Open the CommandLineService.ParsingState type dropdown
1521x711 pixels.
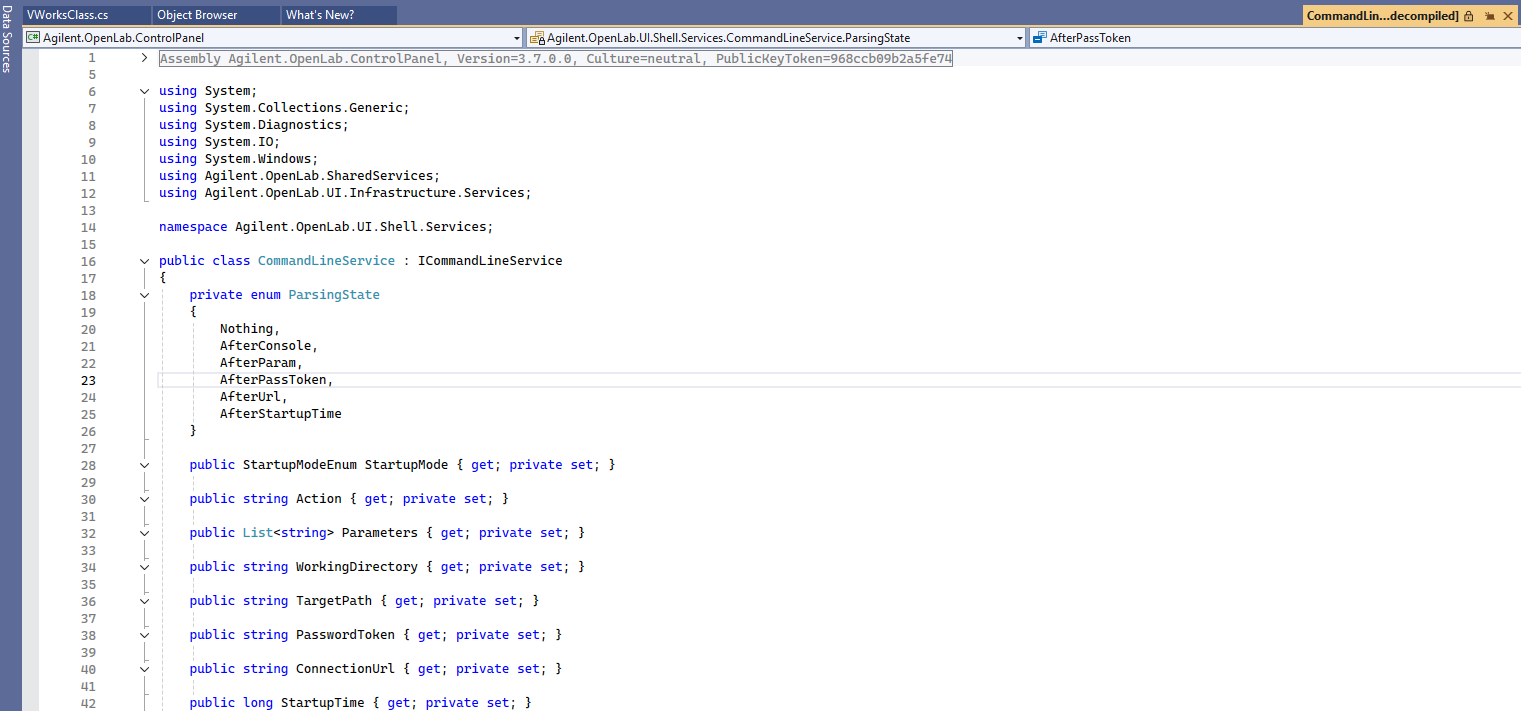click(x=777, y=38)
